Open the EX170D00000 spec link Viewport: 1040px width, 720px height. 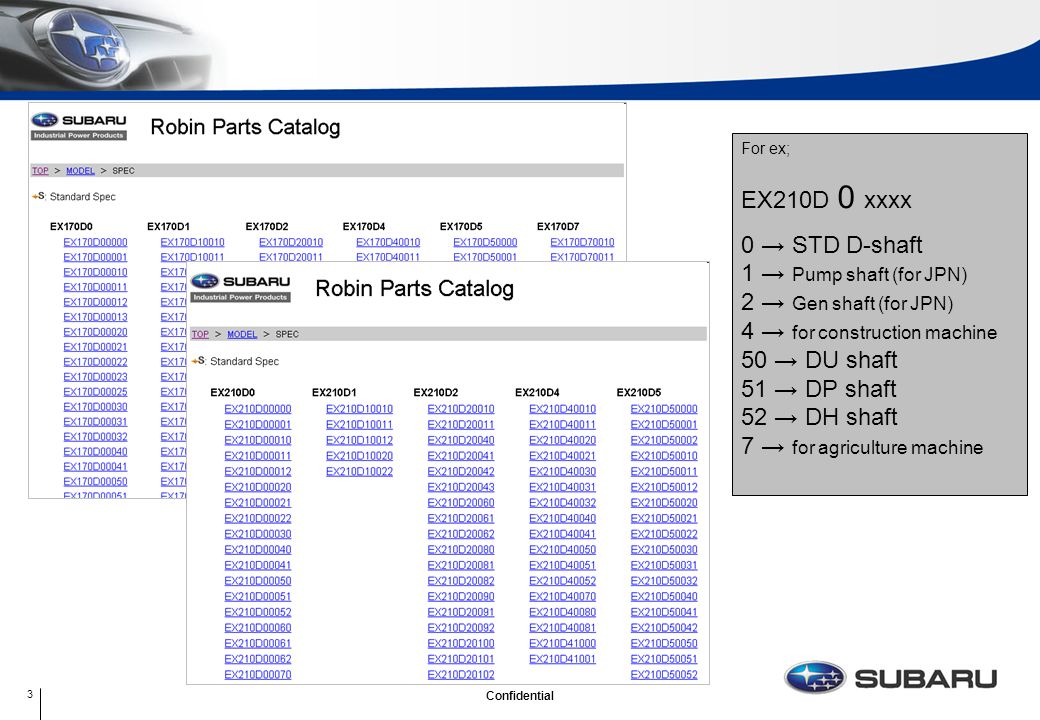(96, 242)
